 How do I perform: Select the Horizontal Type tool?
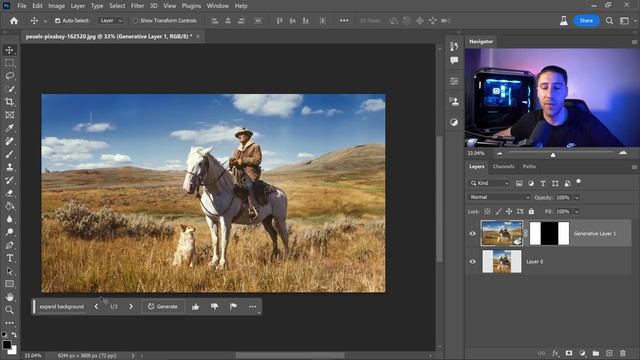tap(9, 258)
